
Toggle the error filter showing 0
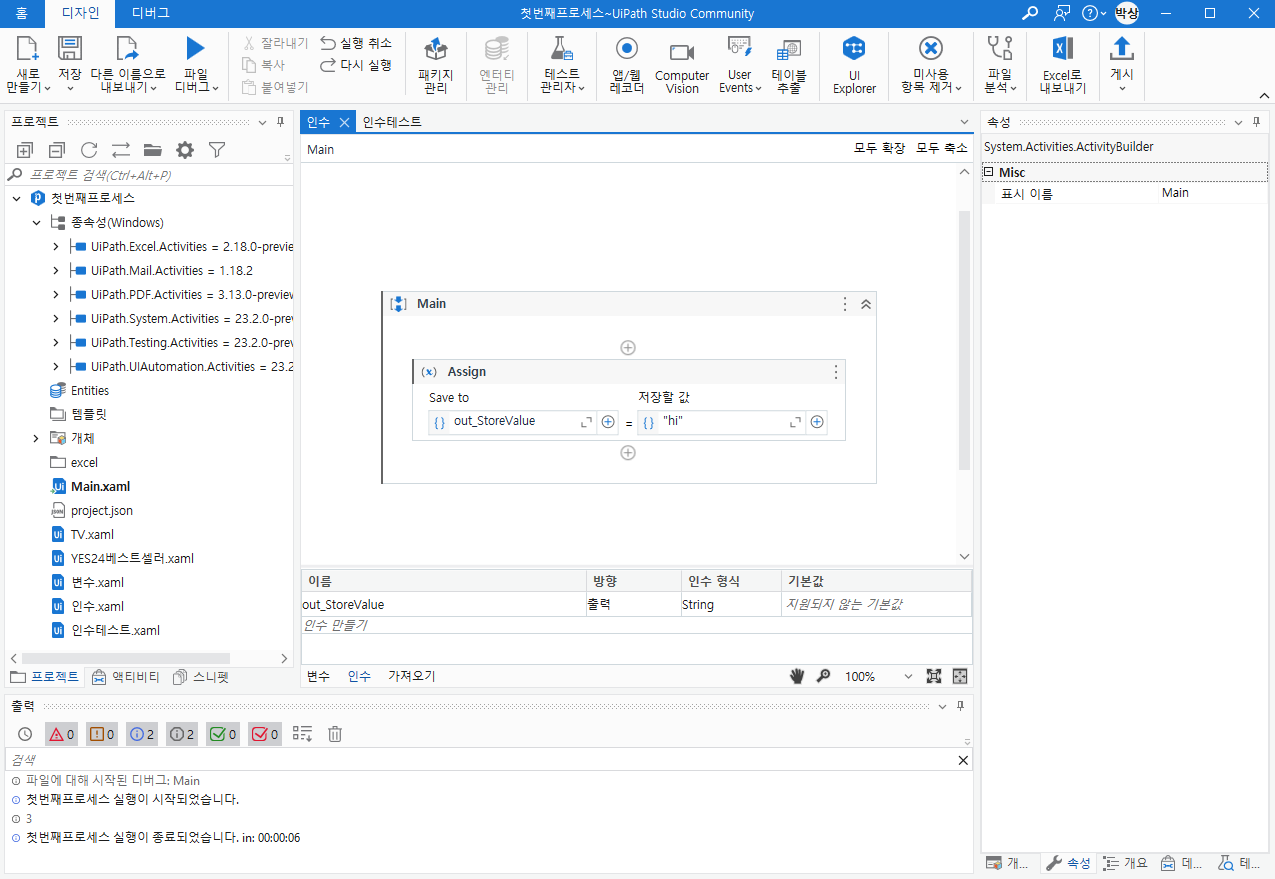tap(61, 734)
